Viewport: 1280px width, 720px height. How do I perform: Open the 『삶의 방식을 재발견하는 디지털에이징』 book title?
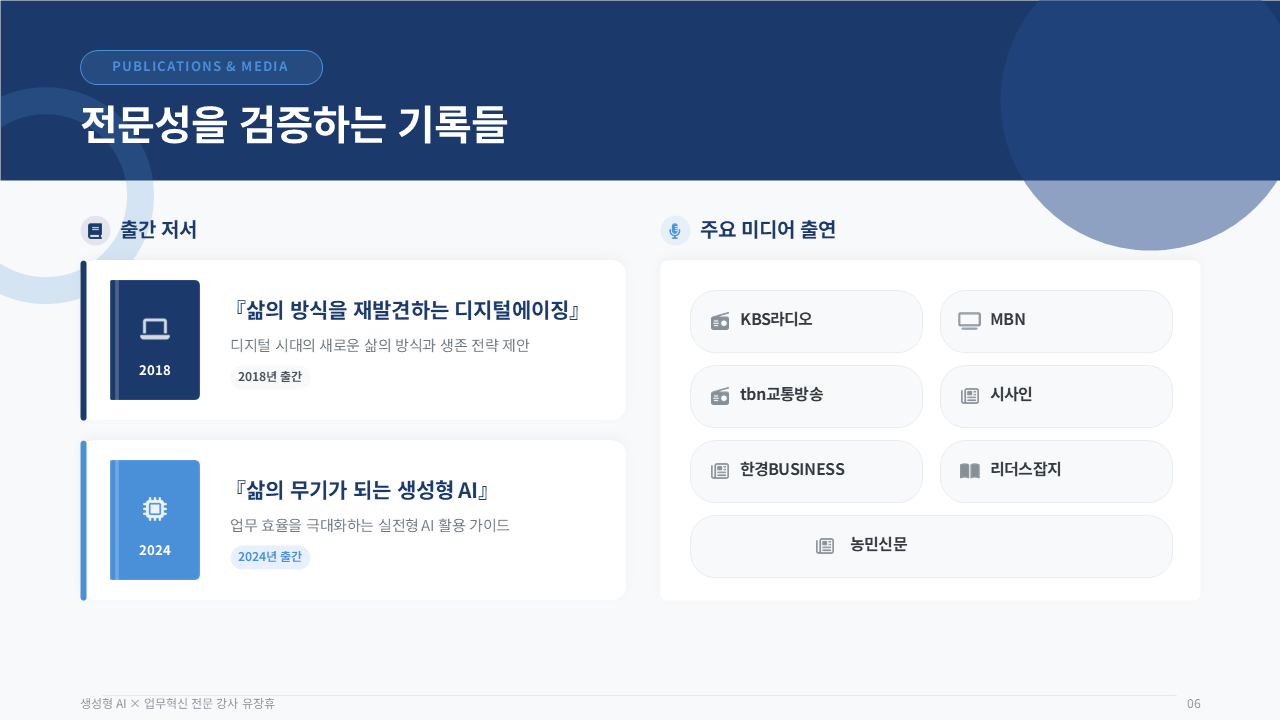tap(406, 310)
